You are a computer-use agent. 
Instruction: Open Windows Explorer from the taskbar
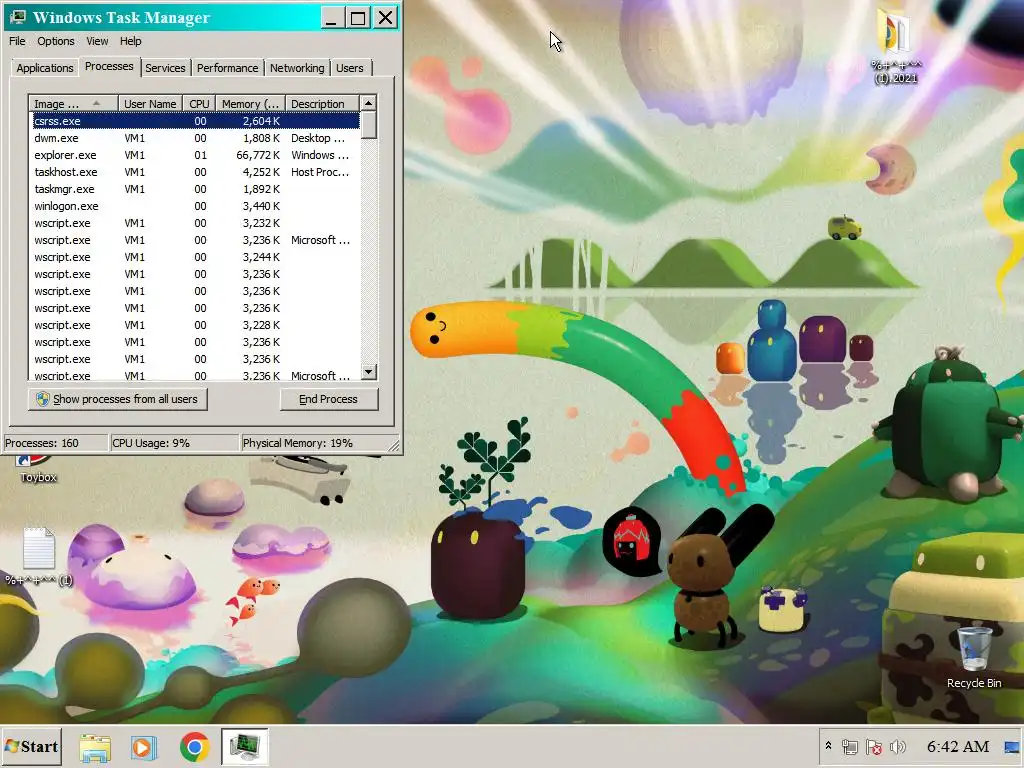coord(95,747)
